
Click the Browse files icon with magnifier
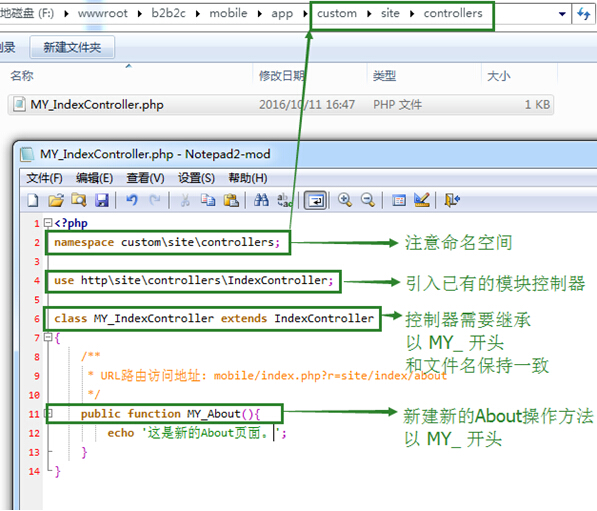(x=79, y=200)
